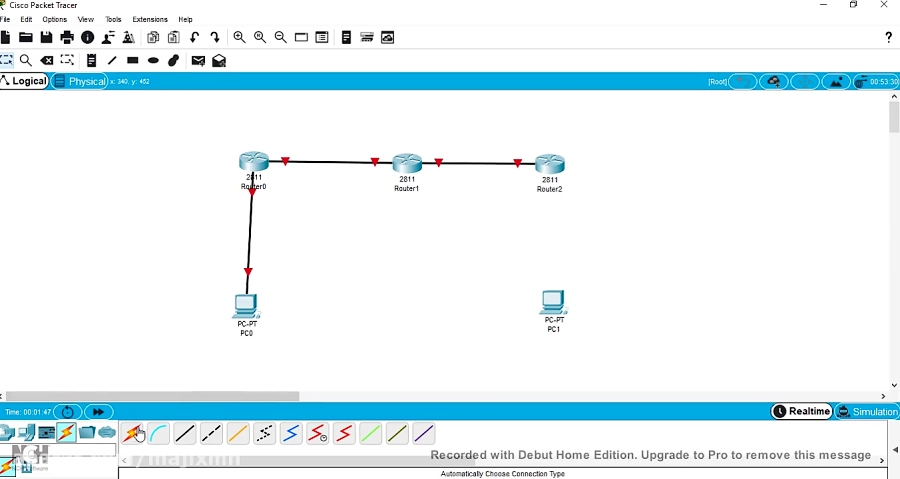
Task: Select the Inspect magnifier tool
Action: point(26,61)
